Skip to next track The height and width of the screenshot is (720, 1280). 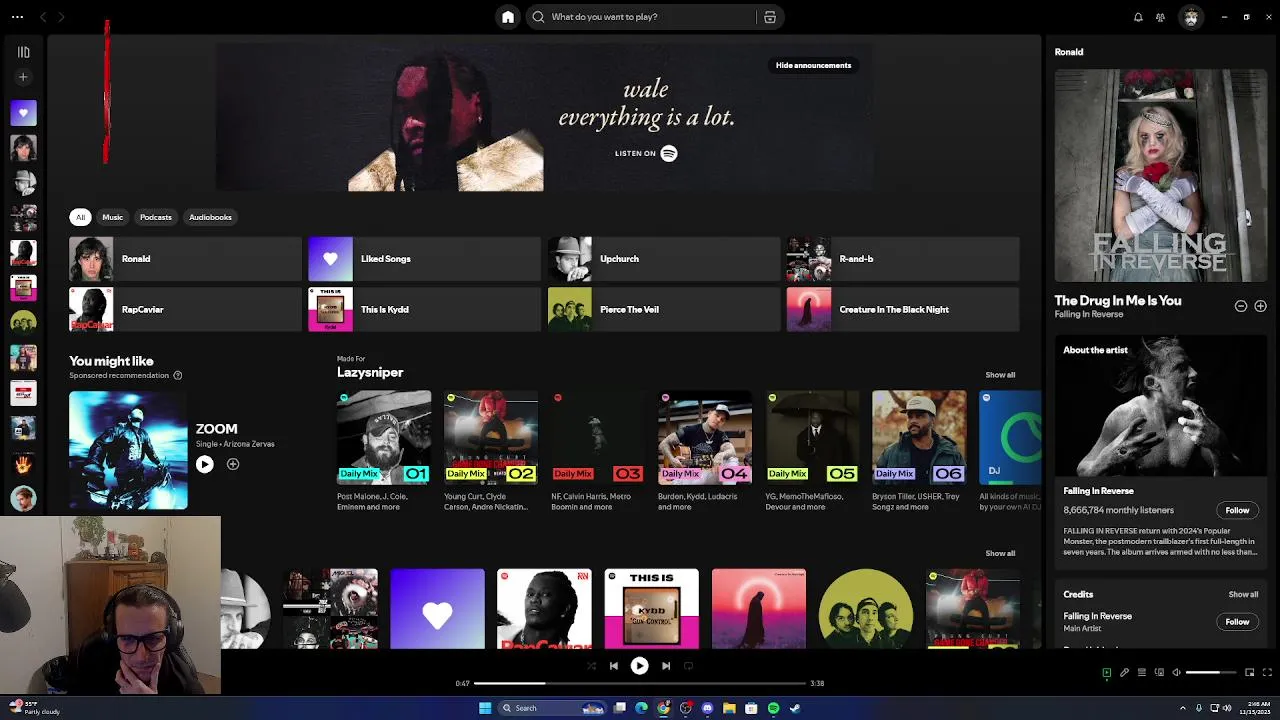[666, 666]
